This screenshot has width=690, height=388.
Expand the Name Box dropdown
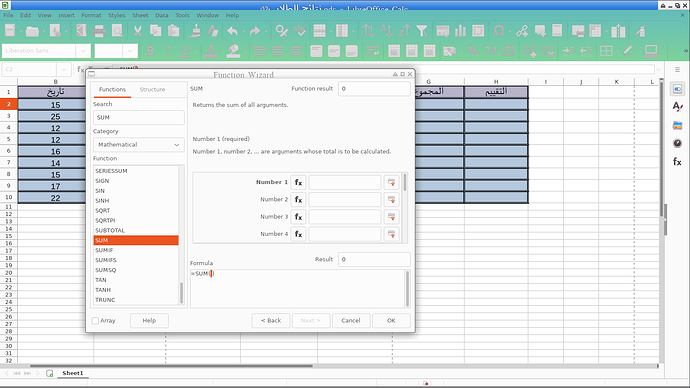click(x=64, y=70)
